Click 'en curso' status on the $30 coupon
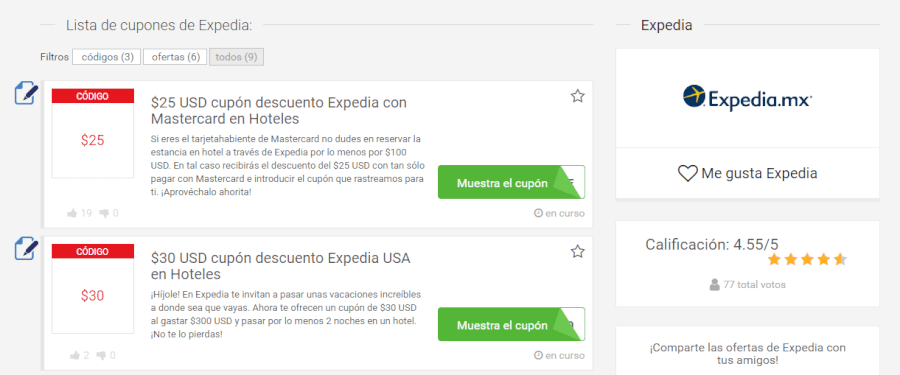This screenshot has width=900, height=375. pos(565,355)
